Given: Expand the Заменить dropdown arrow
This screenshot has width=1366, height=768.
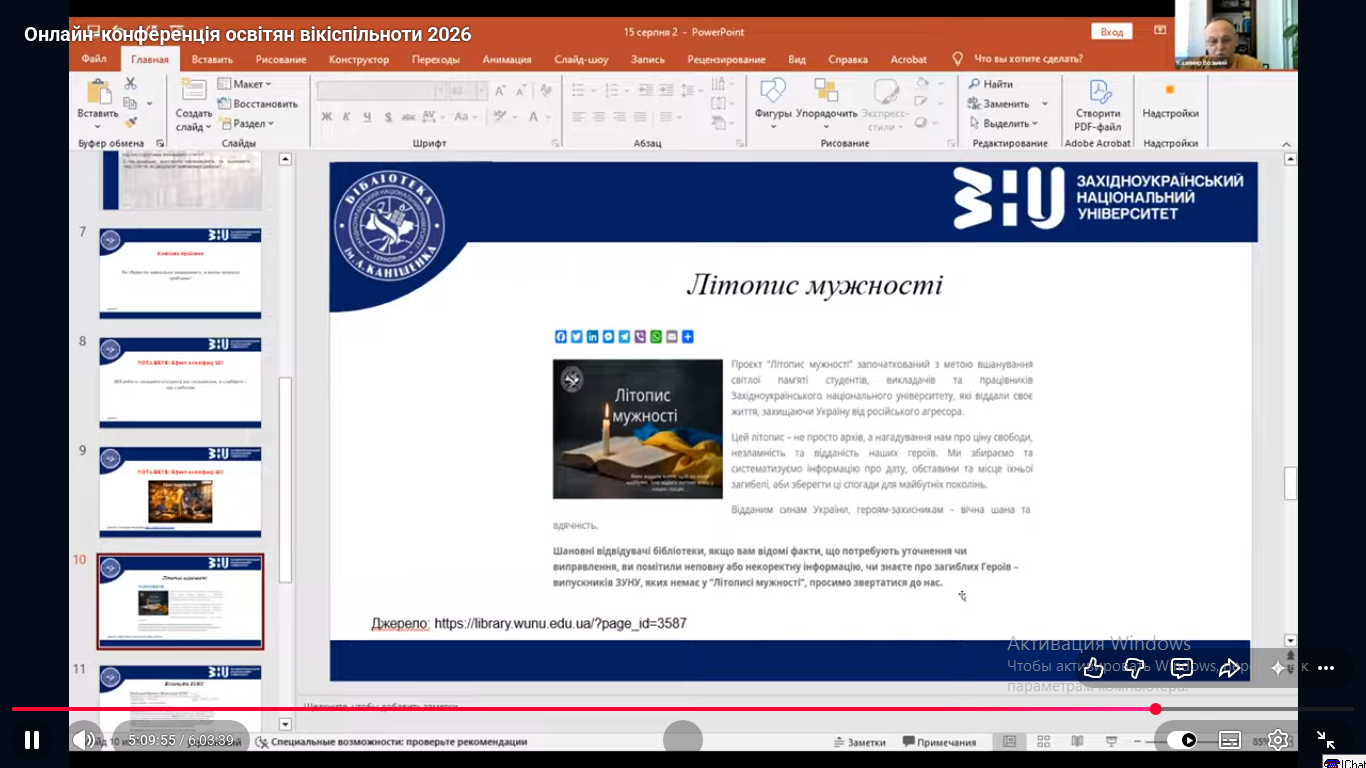Looking at the screenshot, I should (1045, 104).
